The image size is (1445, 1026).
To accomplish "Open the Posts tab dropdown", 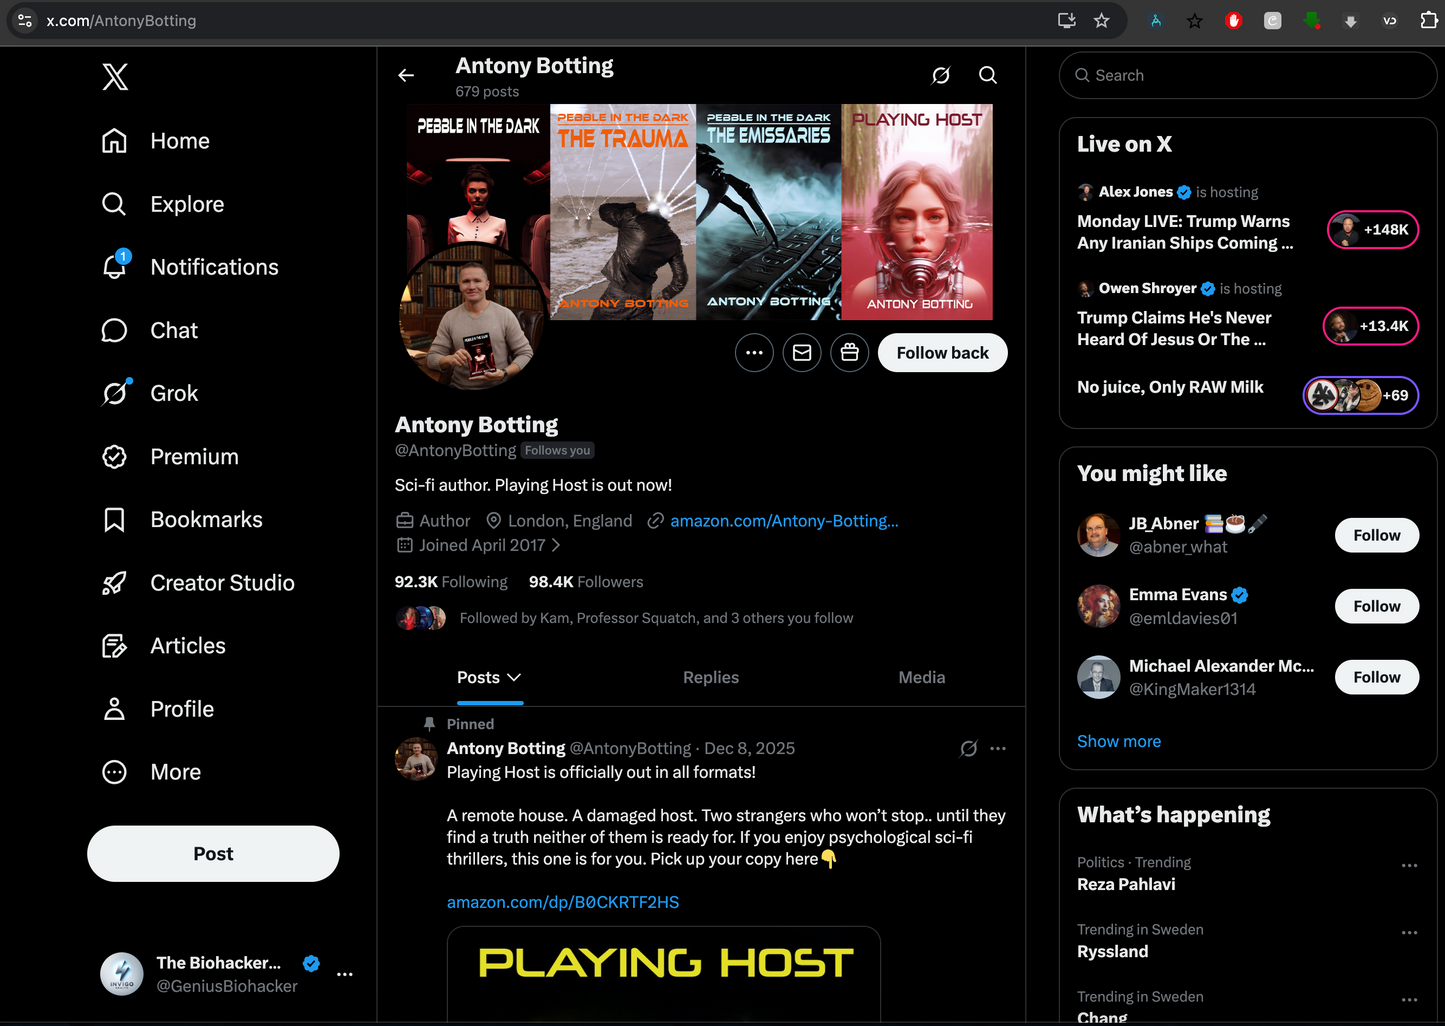I will pyautogui.click(x=489, y=678).
